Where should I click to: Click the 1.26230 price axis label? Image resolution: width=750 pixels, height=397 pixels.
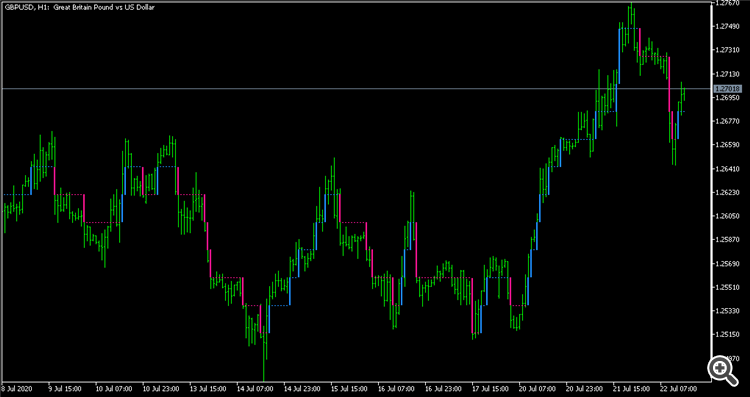727,193
